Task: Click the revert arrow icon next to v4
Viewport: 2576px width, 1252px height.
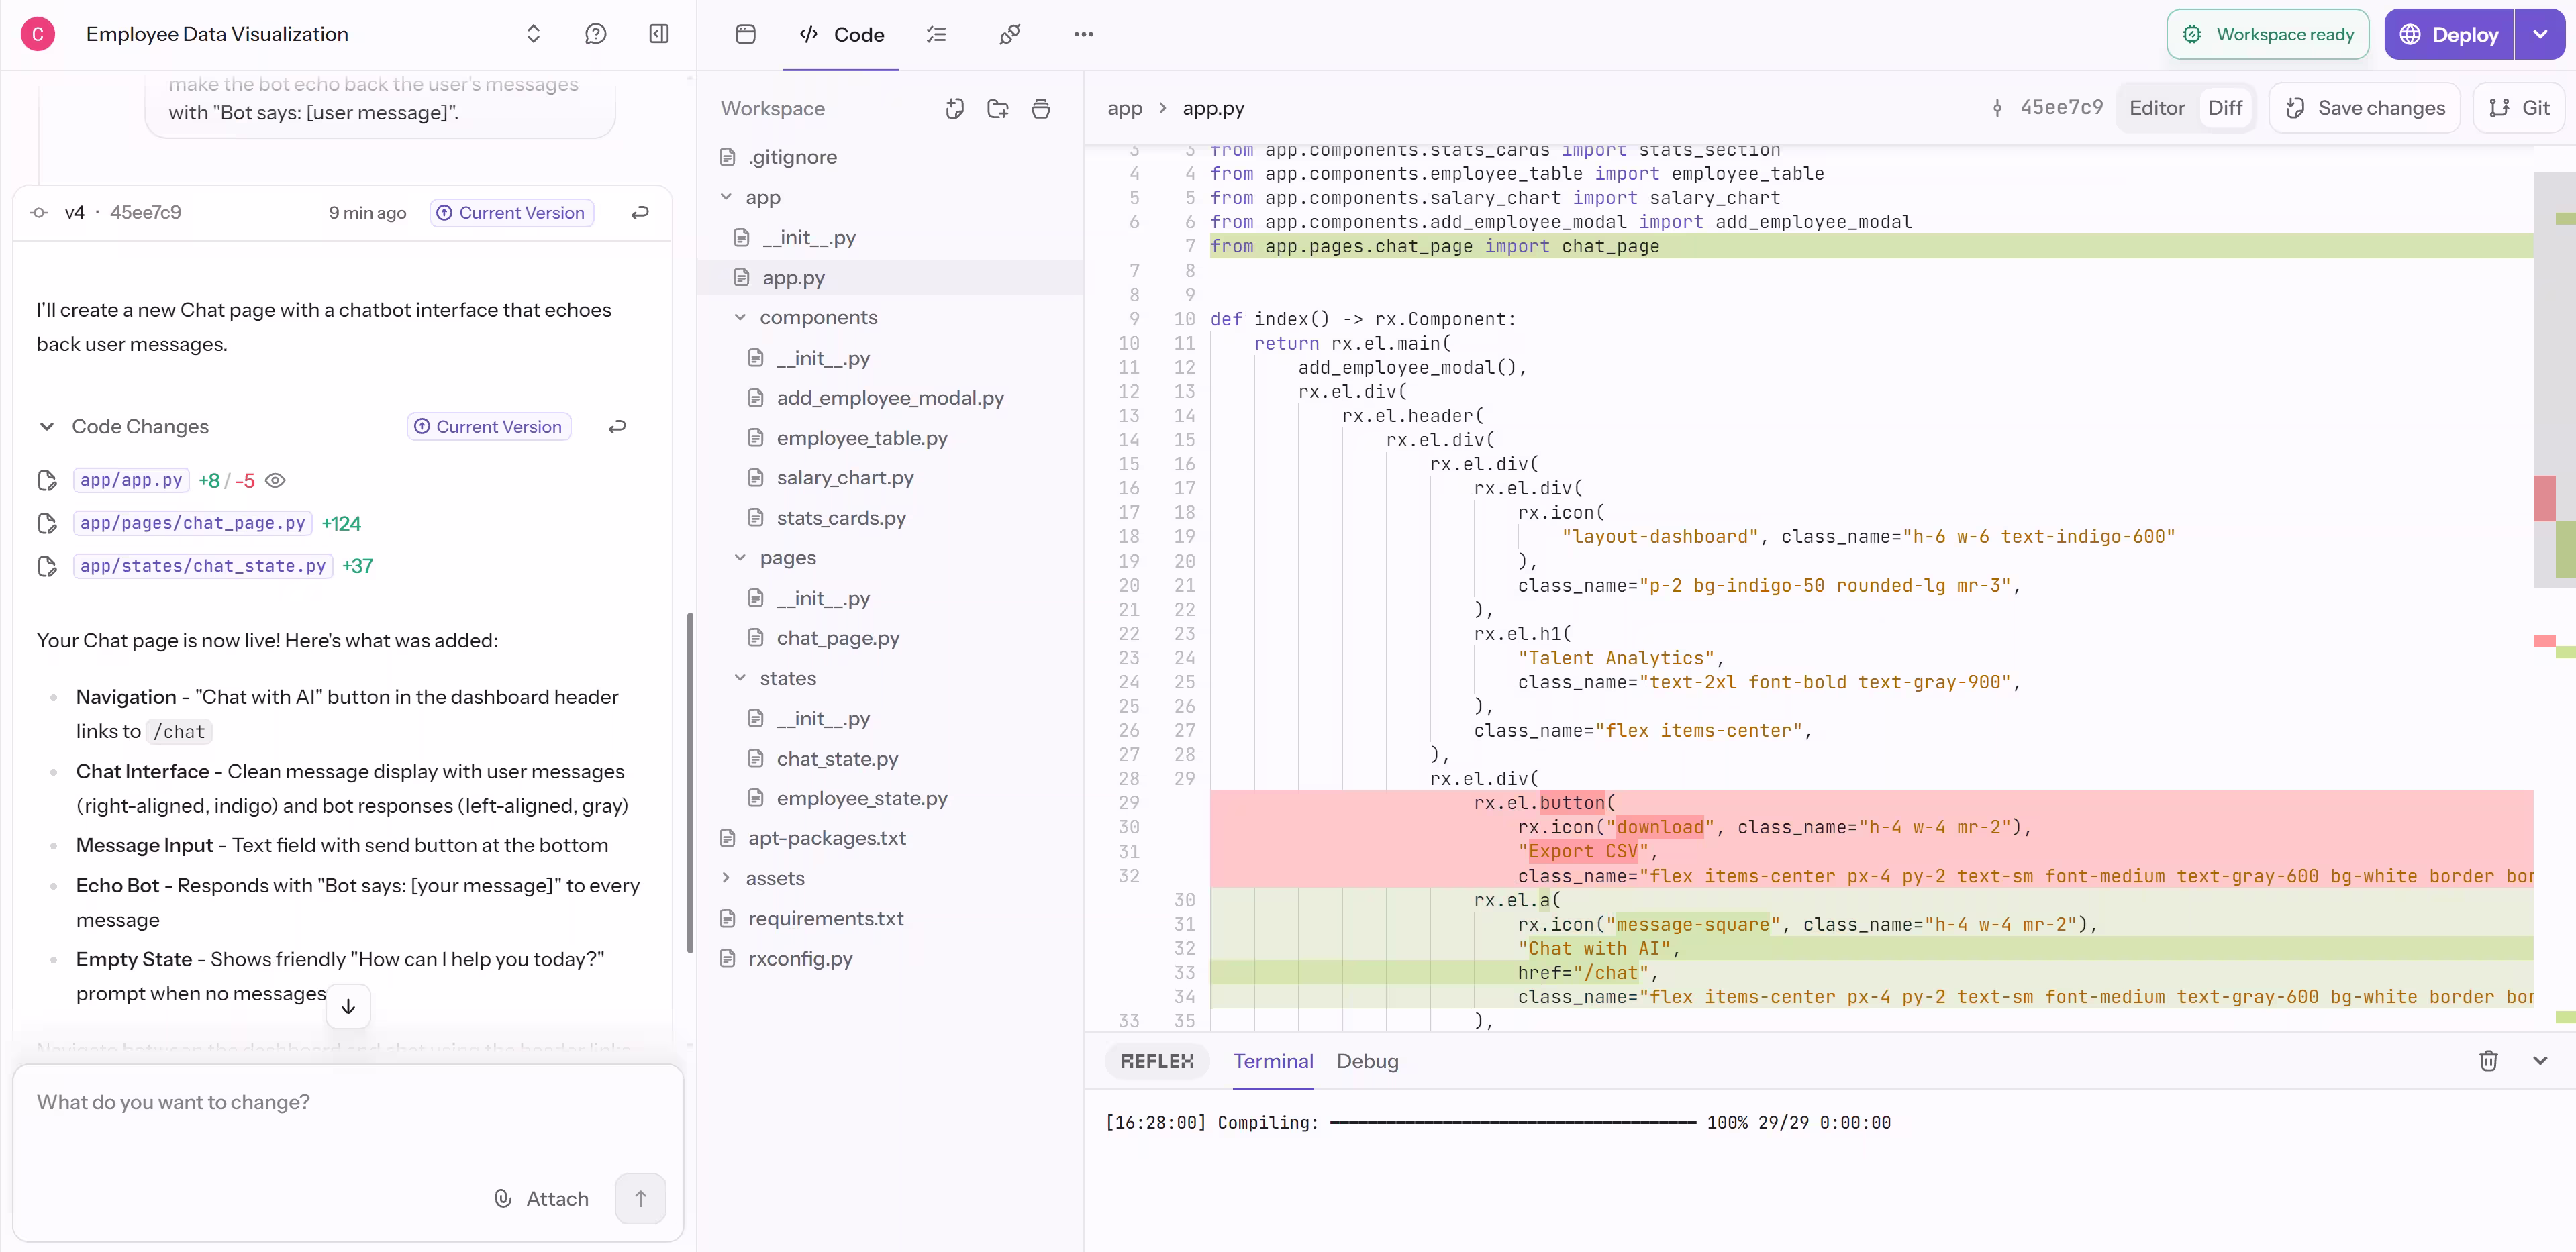Action: [x=640, y=212]
